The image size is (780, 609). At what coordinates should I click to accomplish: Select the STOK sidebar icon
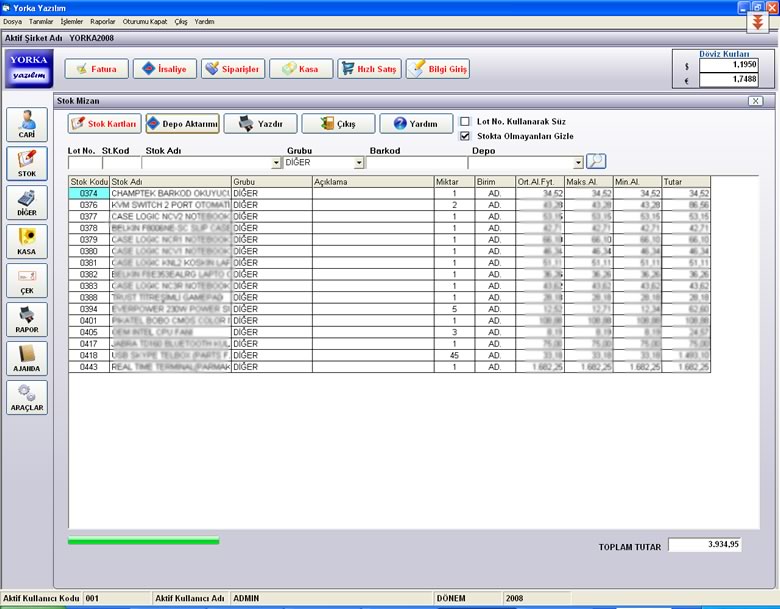point(27,163)
